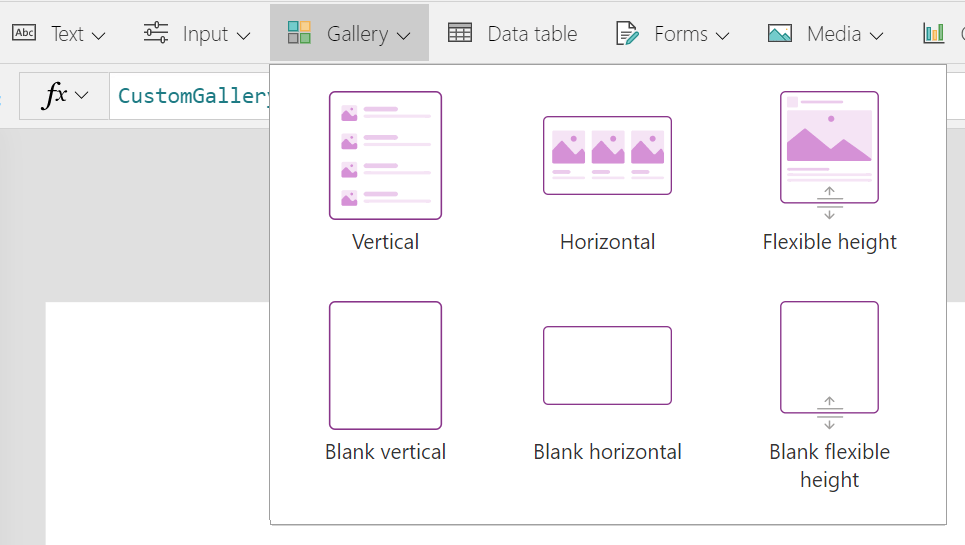Select the Vertical gallery layout icon
This screenshot has width=965, height=545.
(x=385, y=155)
